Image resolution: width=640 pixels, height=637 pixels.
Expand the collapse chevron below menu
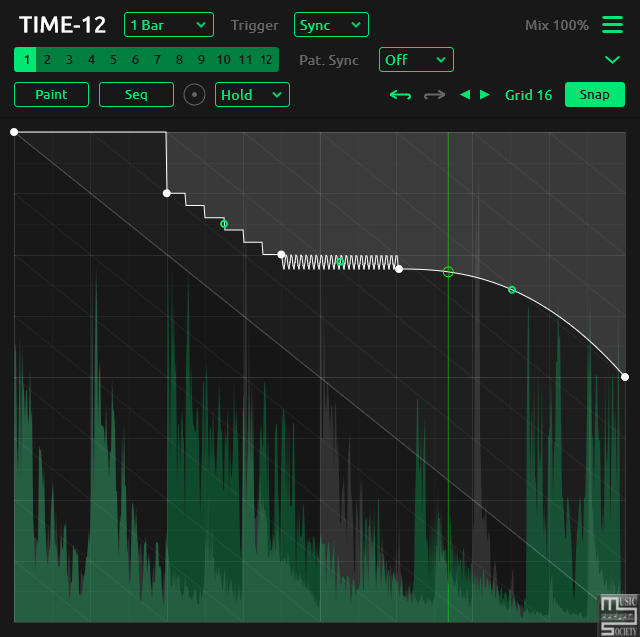tap(612, 60)
